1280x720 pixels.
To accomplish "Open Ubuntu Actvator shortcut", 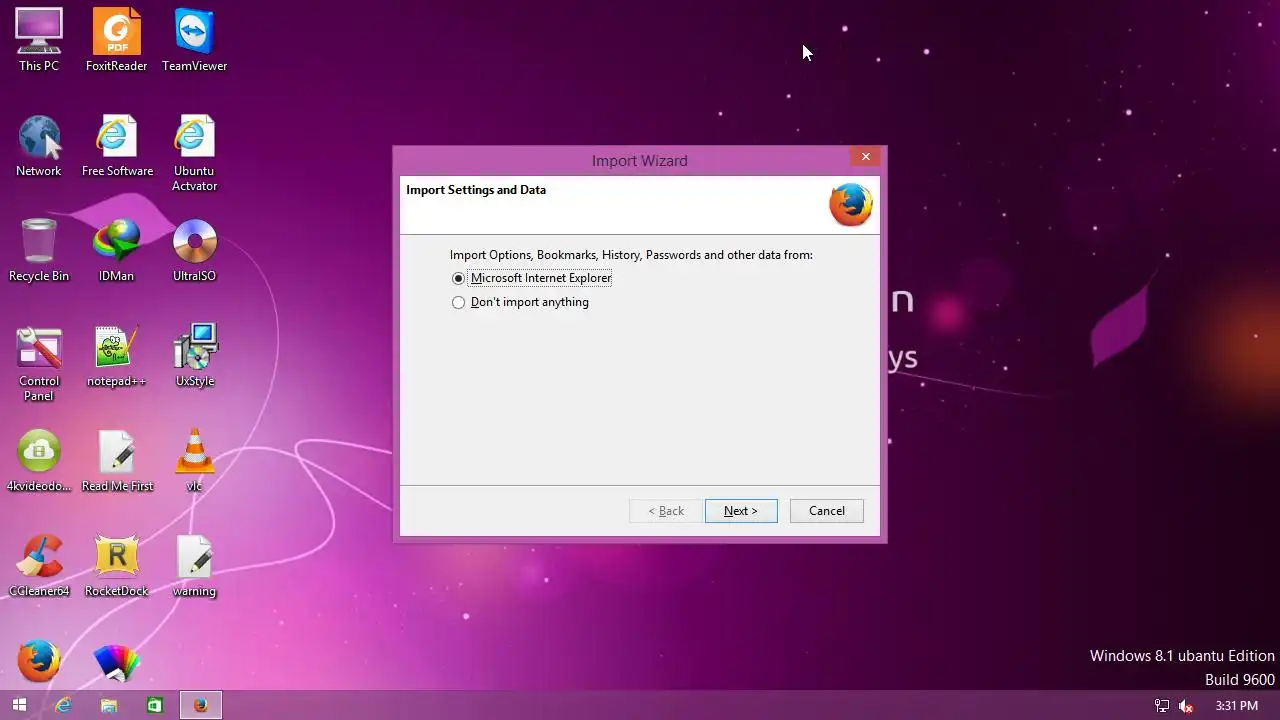I will [x=194, y=153].
